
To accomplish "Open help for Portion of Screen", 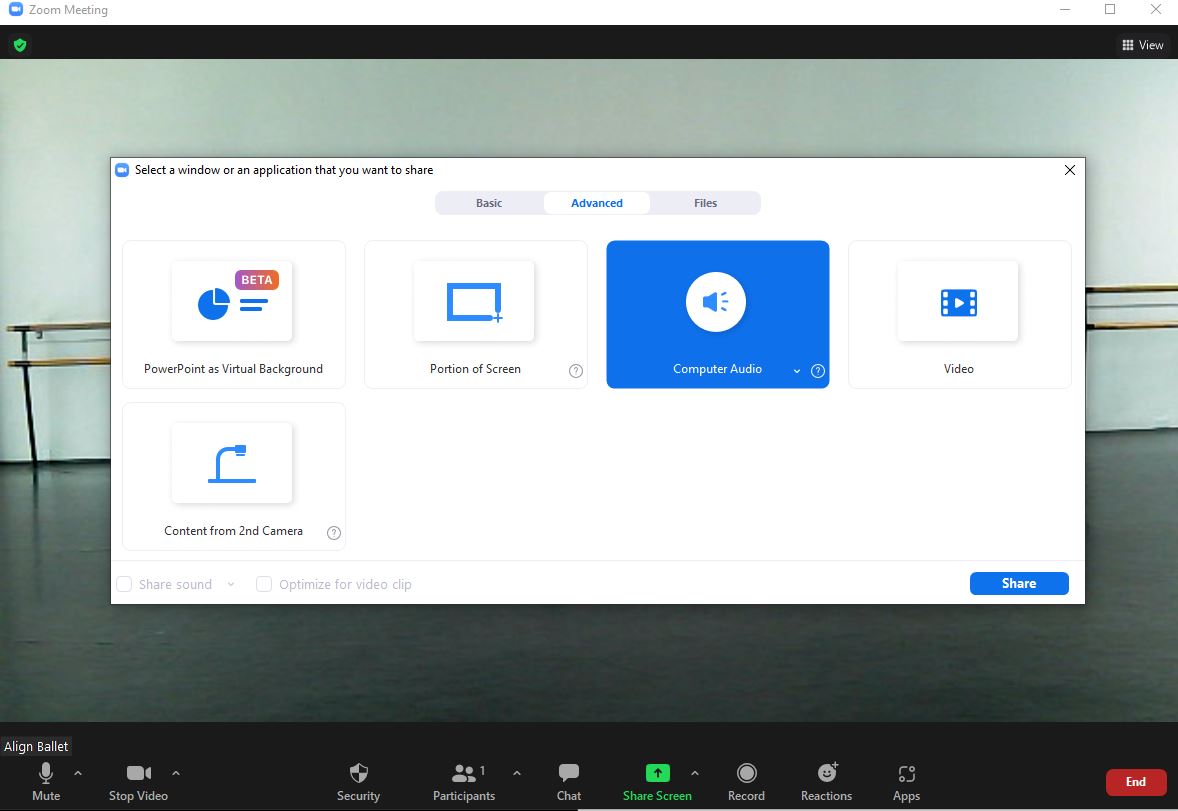I will point(575,371).
